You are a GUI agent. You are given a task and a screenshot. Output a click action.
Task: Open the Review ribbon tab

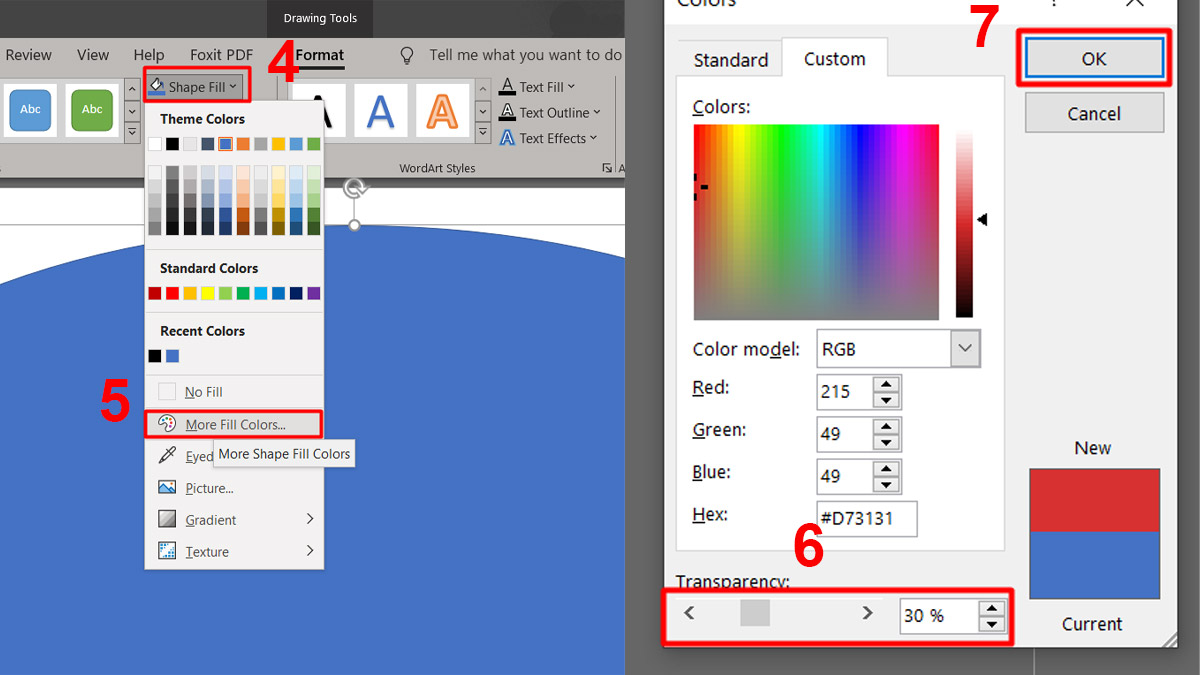(x=29, y=55)
